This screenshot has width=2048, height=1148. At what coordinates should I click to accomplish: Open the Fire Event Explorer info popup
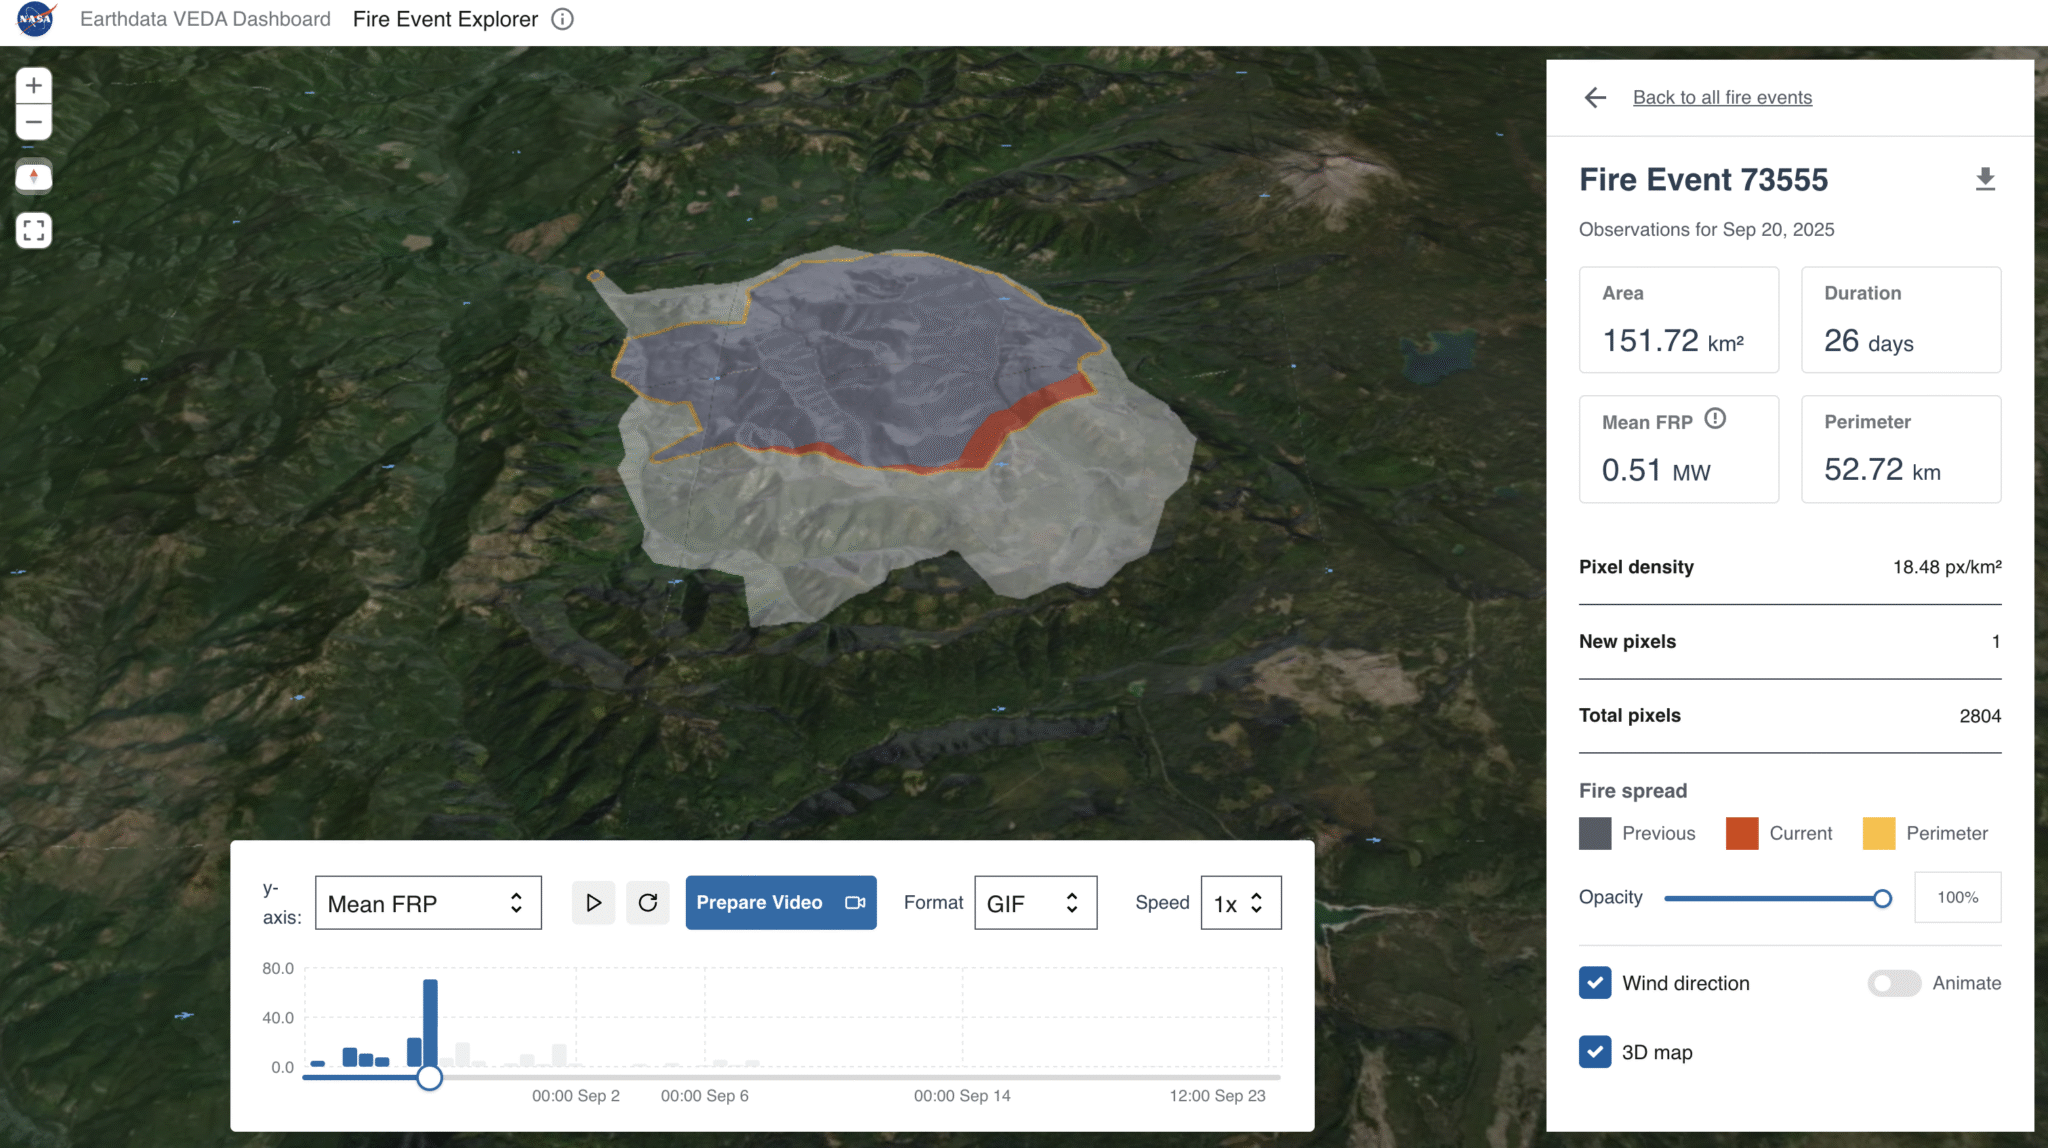point(562,19)
